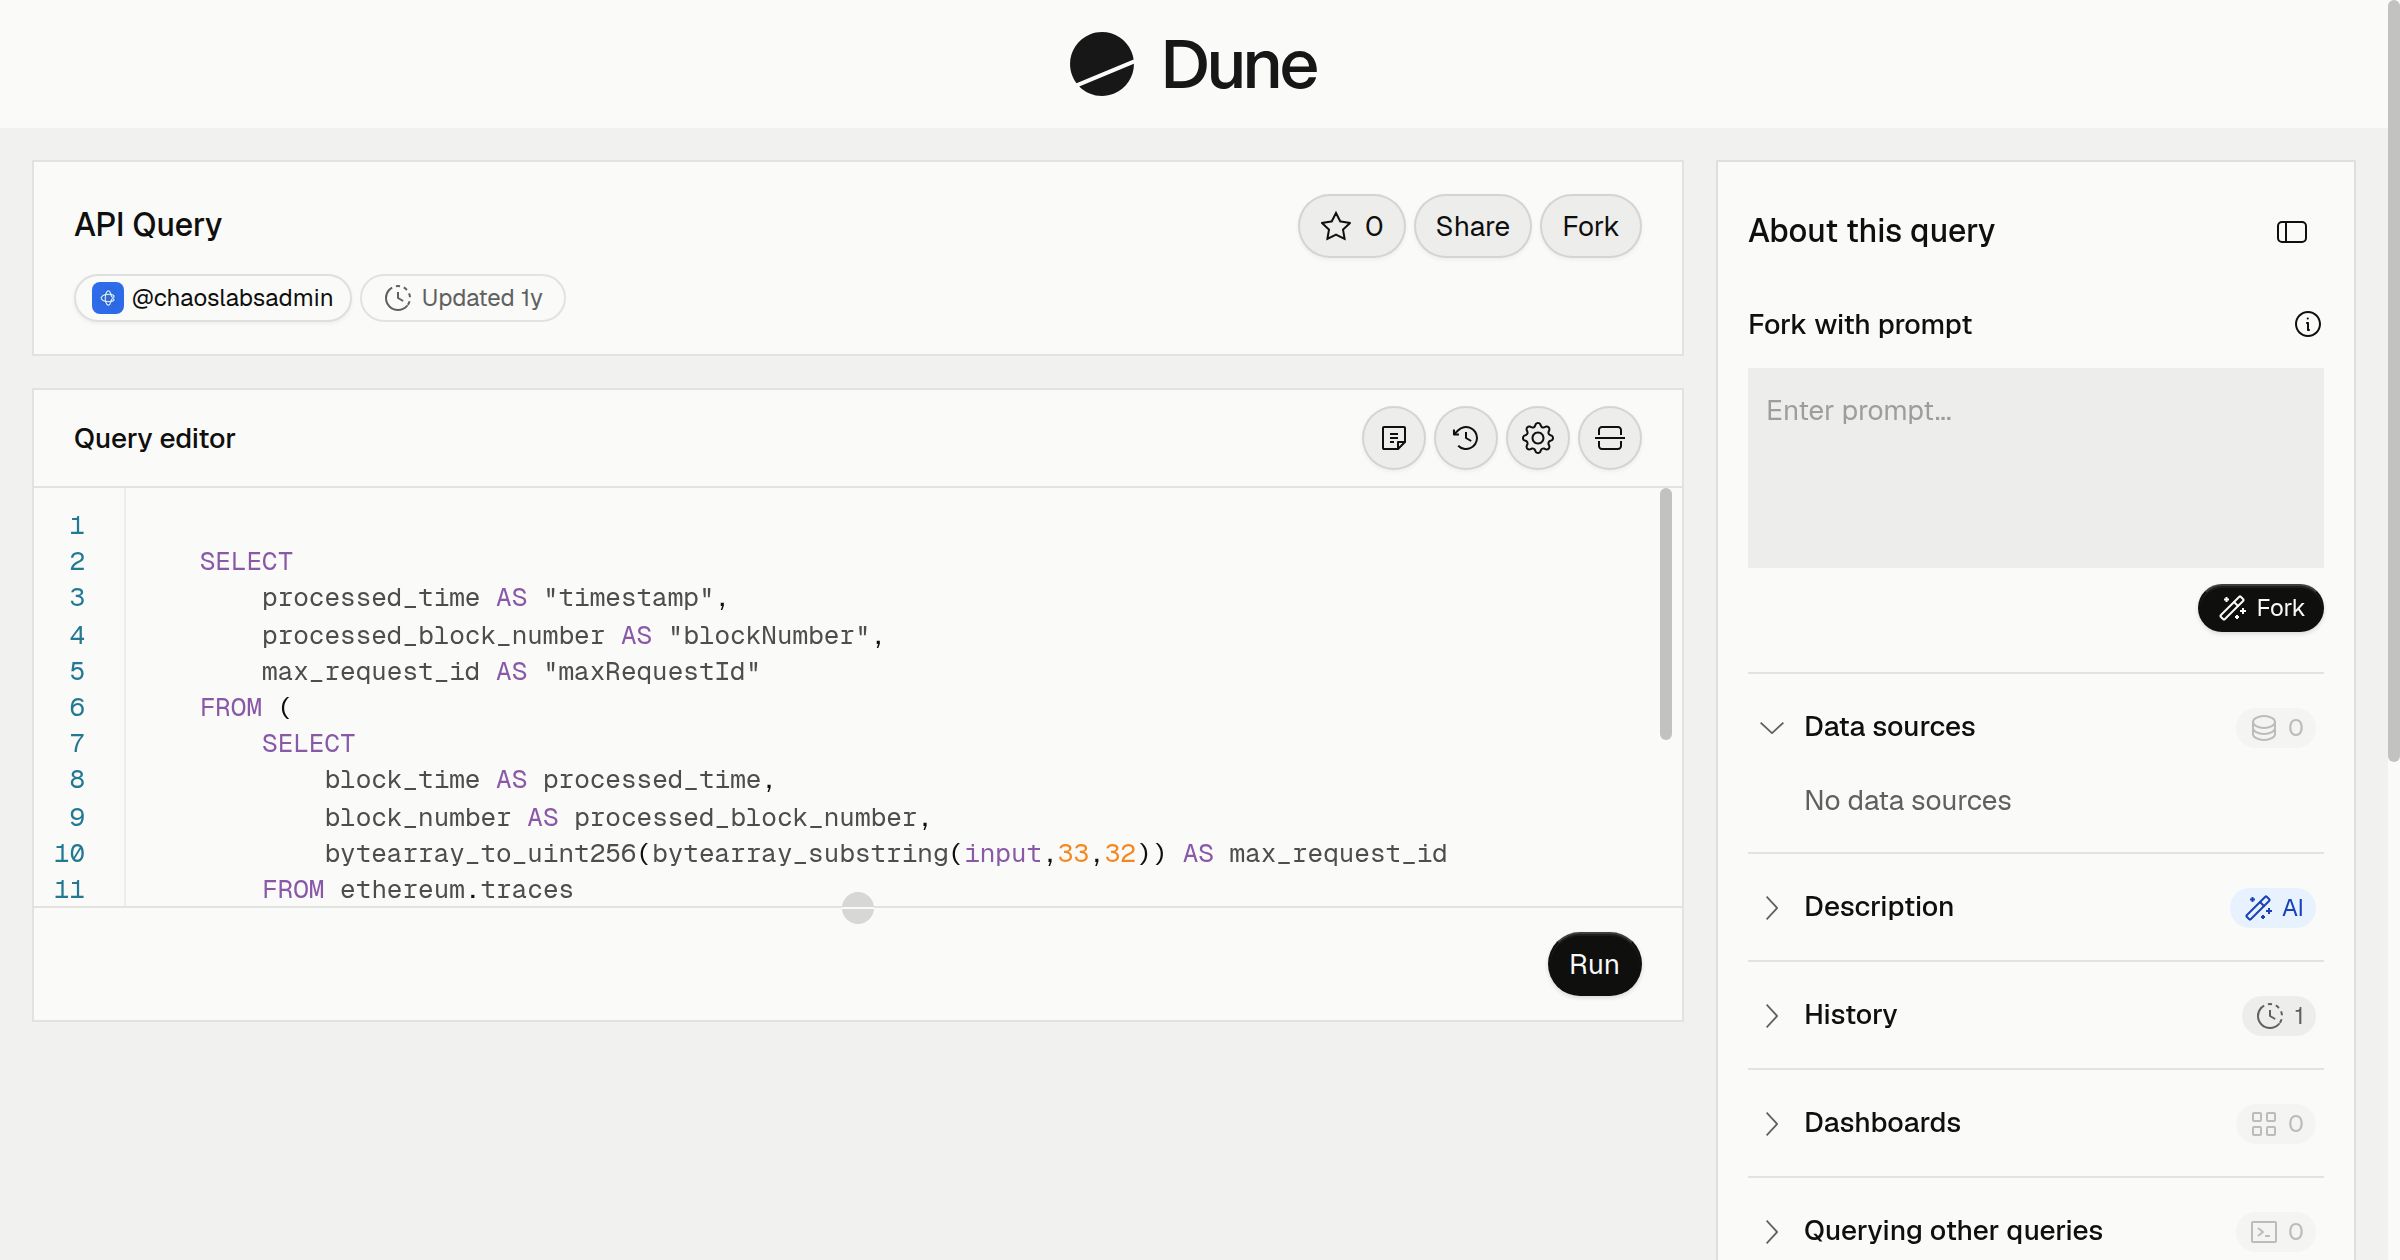Run the query
The height and width of the screenshot is (1260, 2400).
1594,964
